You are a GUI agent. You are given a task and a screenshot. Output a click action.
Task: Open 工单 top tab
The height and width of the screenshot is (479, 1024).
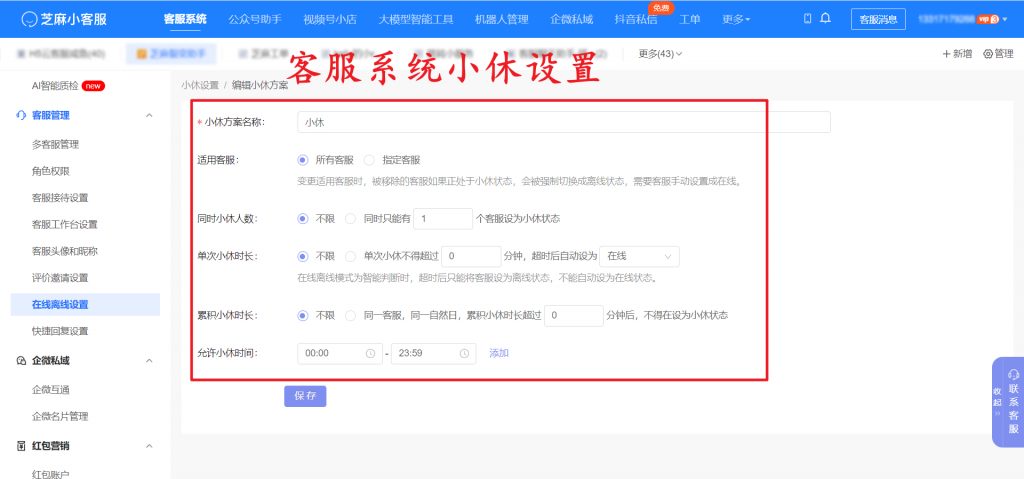[x=690, y=19]
